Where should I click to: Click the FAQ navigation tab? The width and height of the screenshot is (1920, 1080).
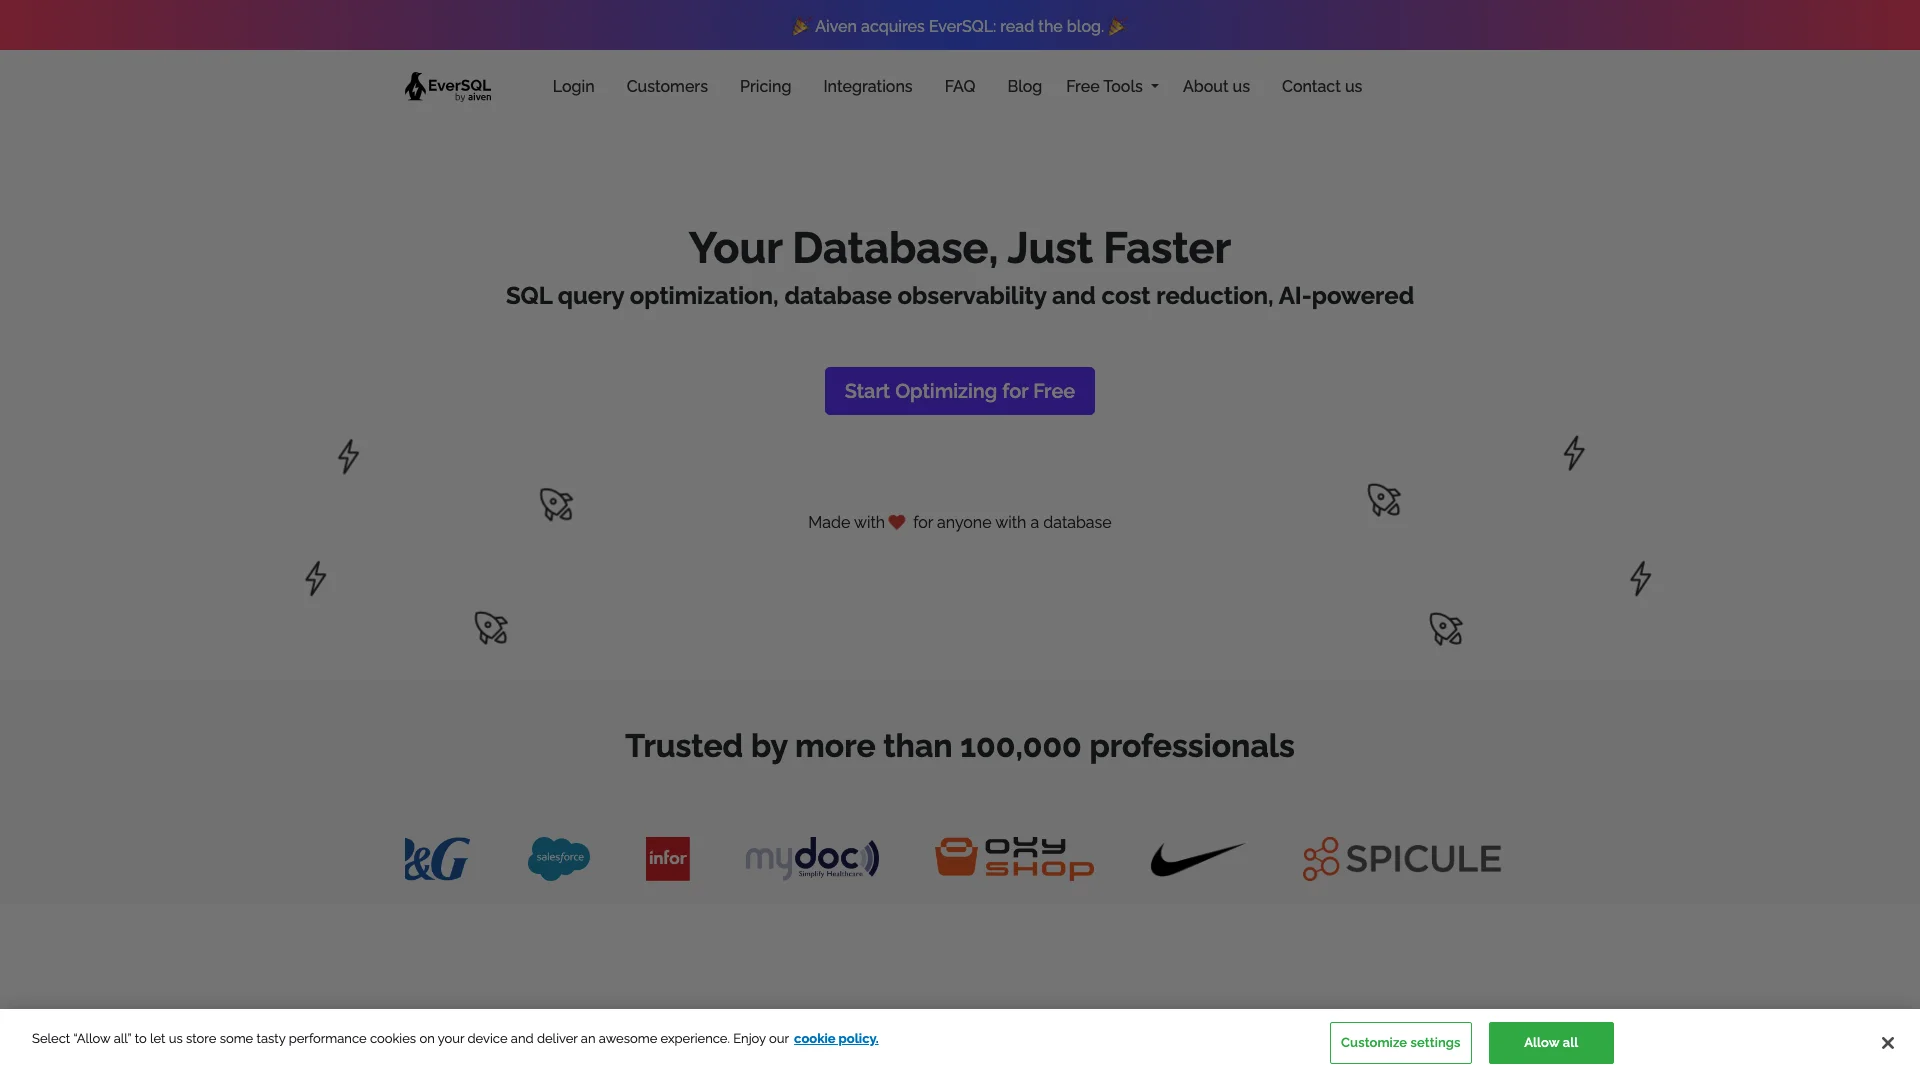959,86
